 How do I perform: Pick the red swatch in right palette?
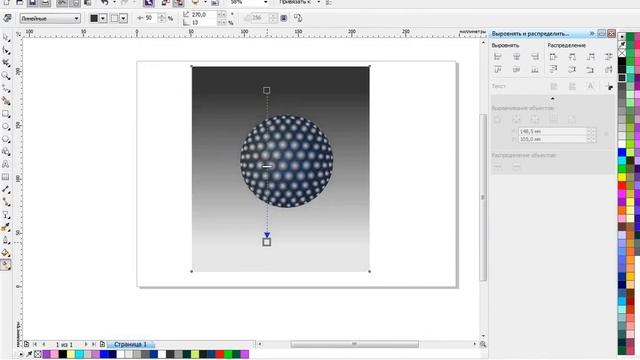tap(622, 185)
